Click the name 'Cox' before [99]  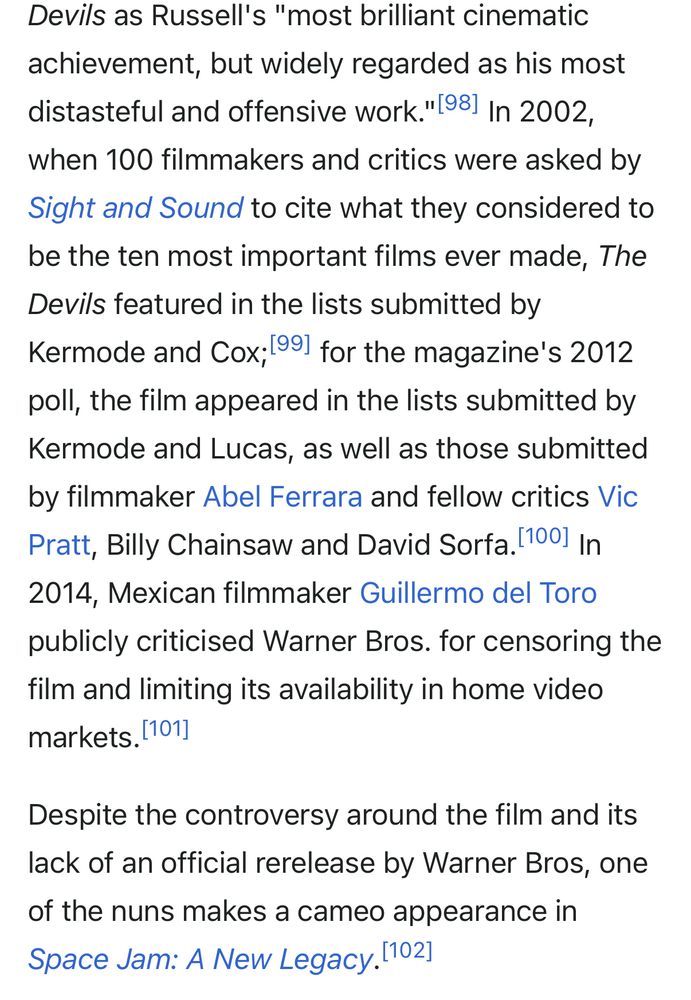[239, 353]
